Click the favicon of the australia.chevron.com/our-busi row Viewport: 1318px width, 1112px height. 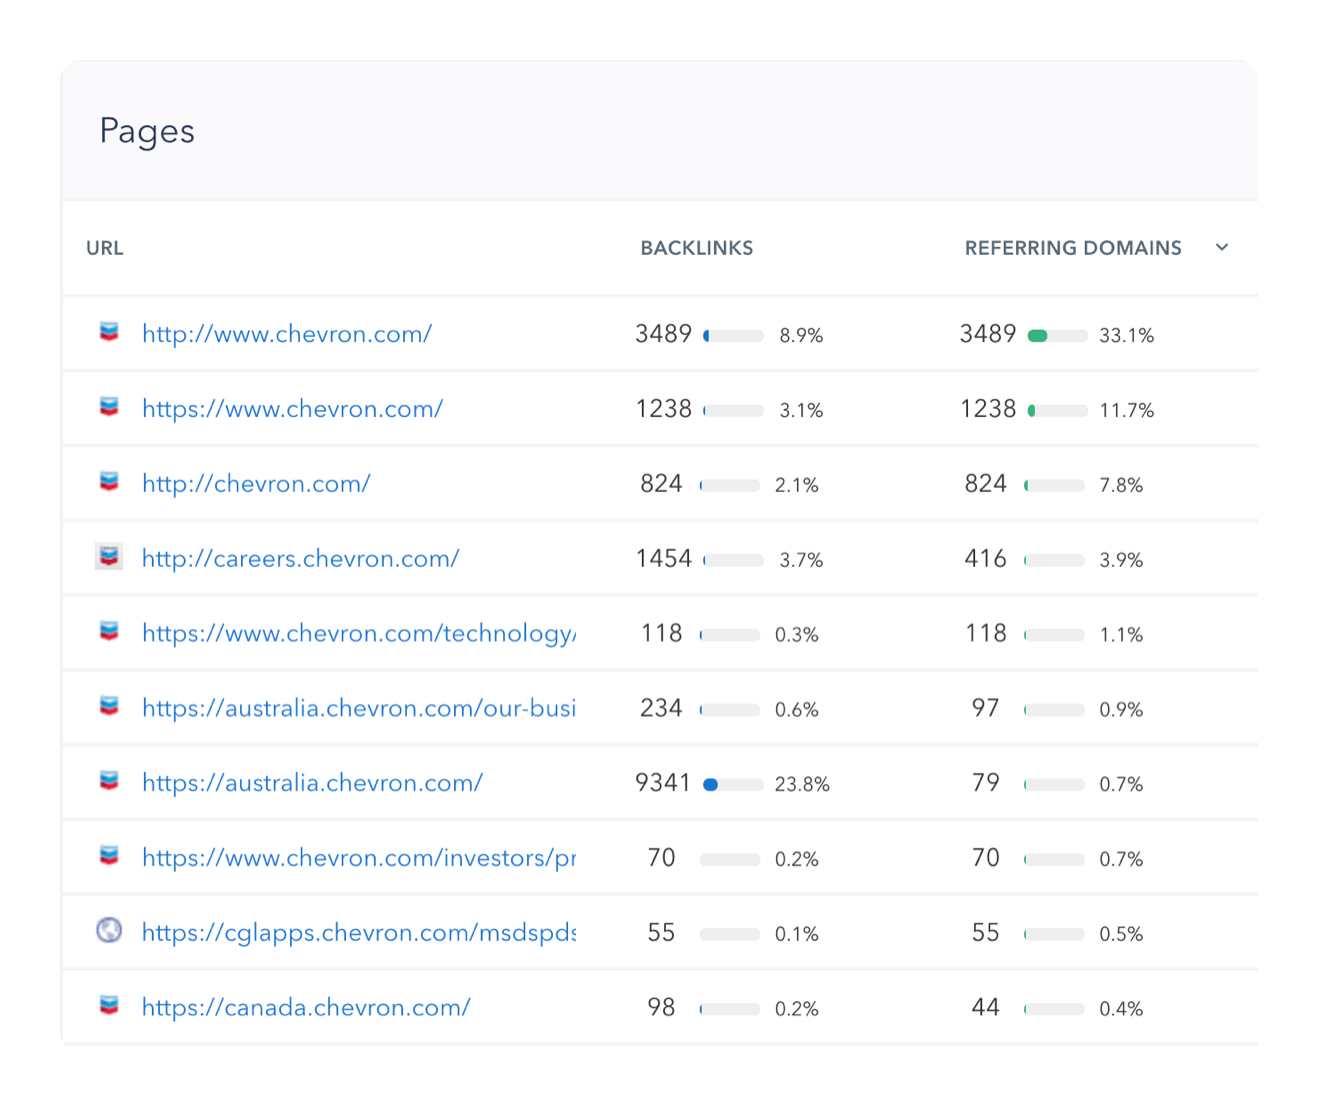(109, 706)
